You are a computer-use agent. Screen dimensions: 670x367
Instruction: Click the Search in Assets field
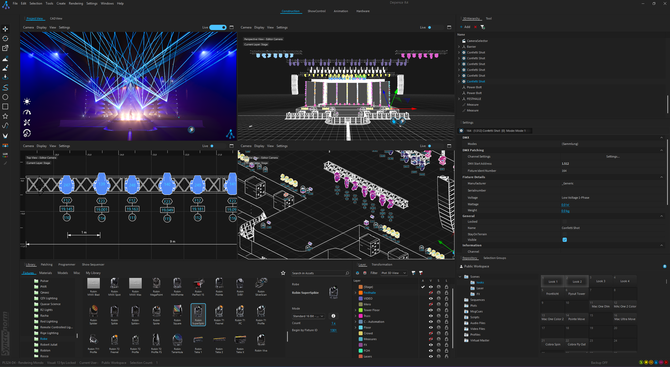[320, 273]
